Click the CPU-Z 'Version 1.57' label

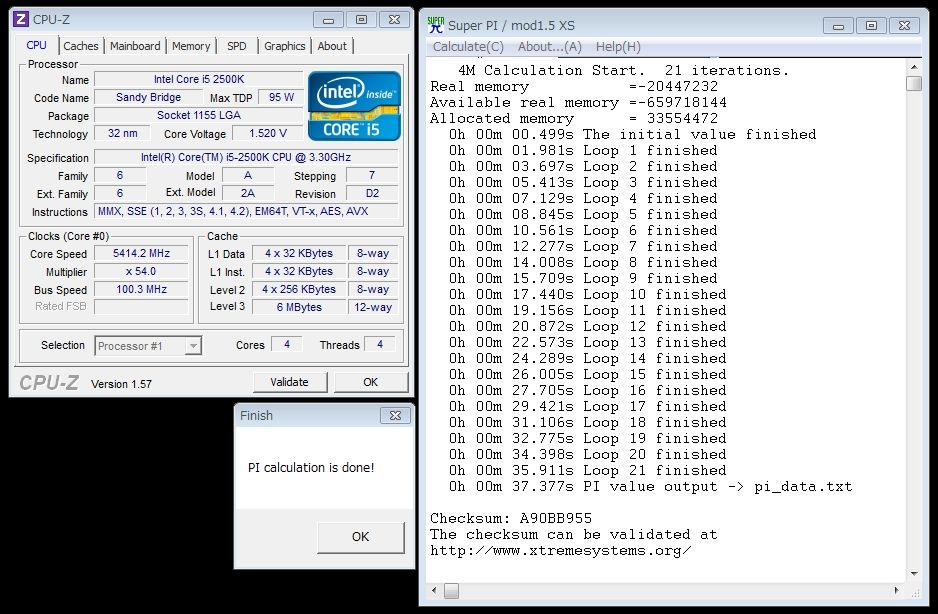121,384
